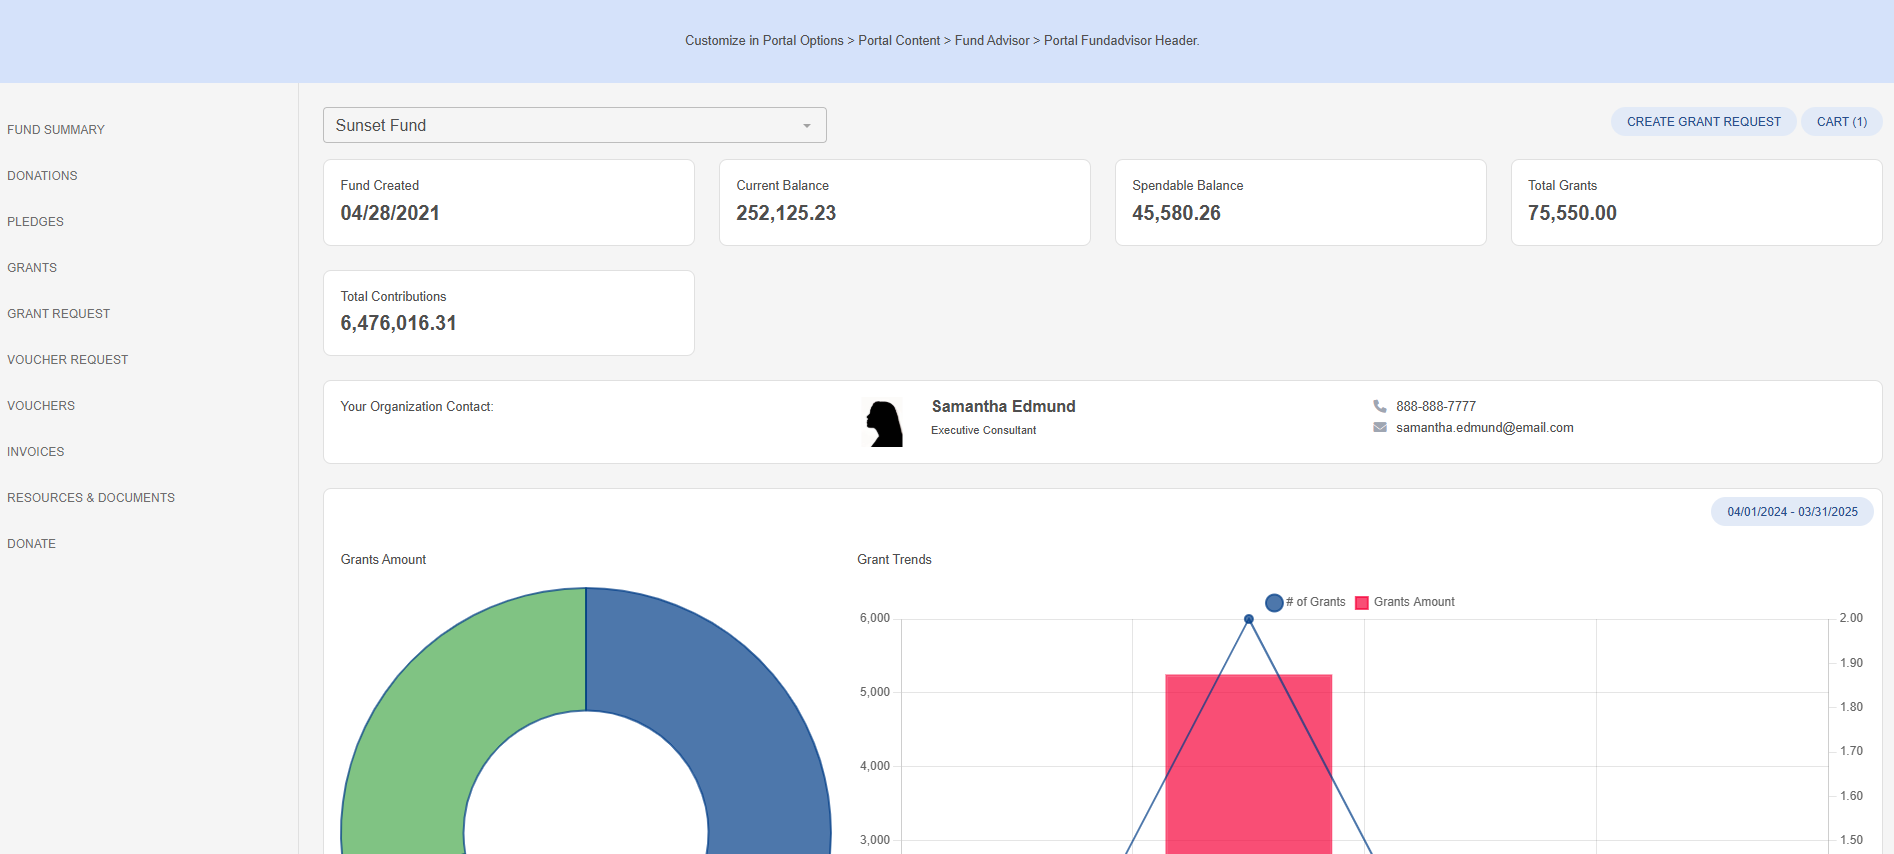Click Spendable Balance value 45,580.26
The width and height of the screenshot is (1894, 854).
[x=1176, y=213]
